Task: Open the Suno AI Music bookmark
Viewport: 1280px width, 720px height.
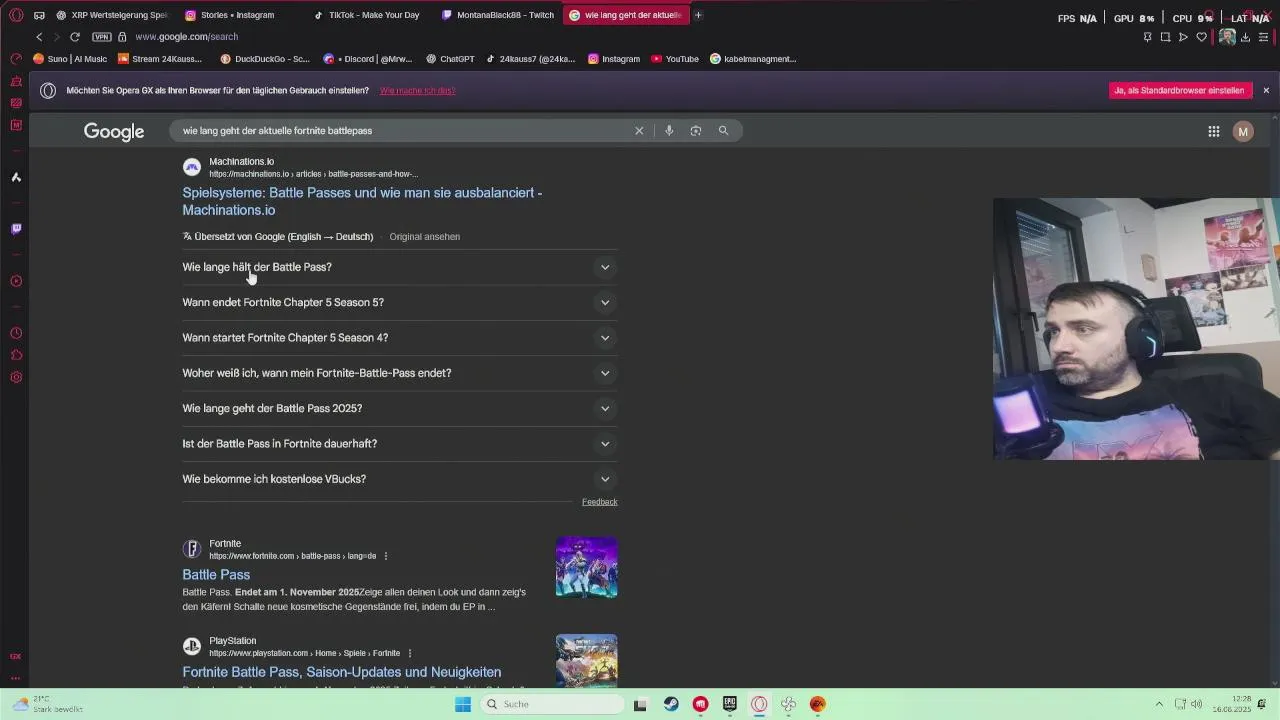Action: (70, 59)
